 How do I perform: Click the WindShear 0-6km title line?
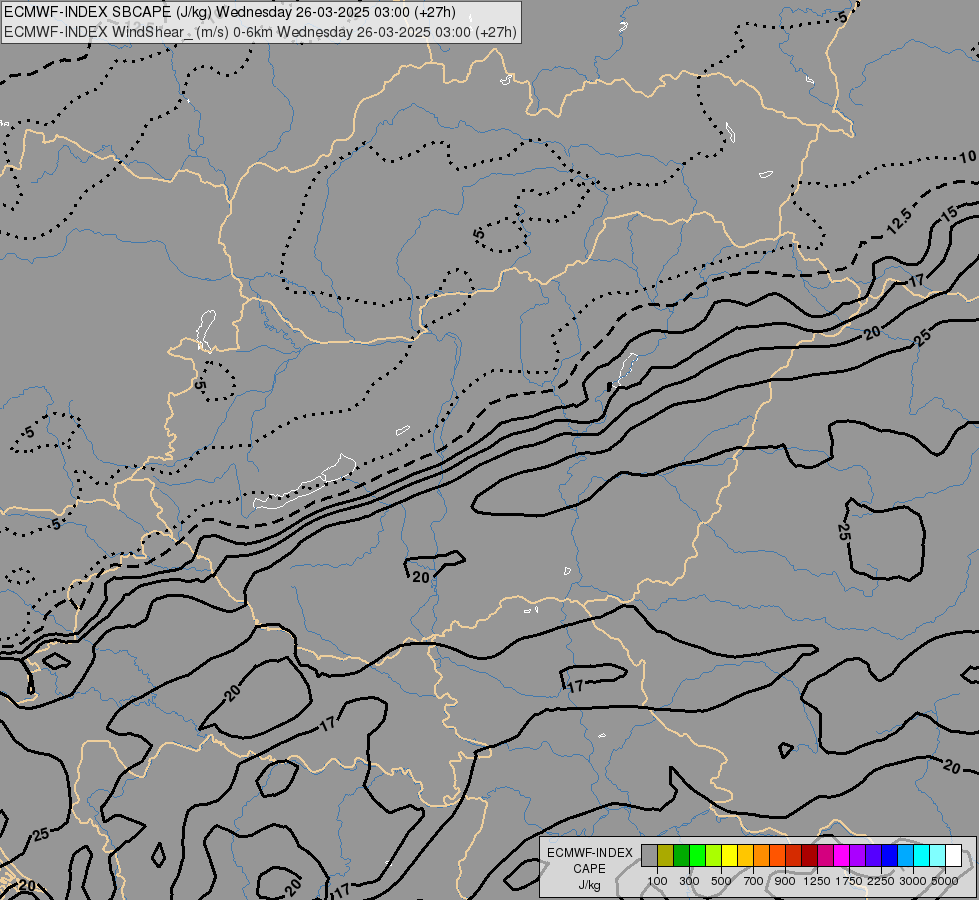260,32
